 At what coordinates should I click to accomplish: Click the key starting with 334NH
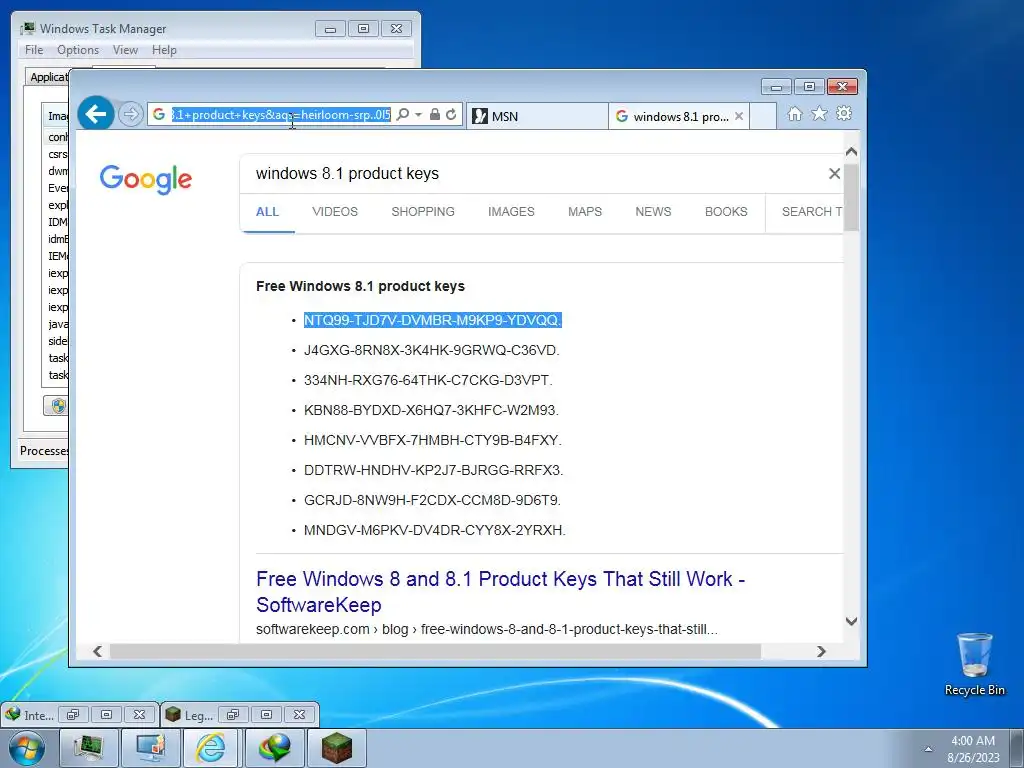tap(428, 380)
